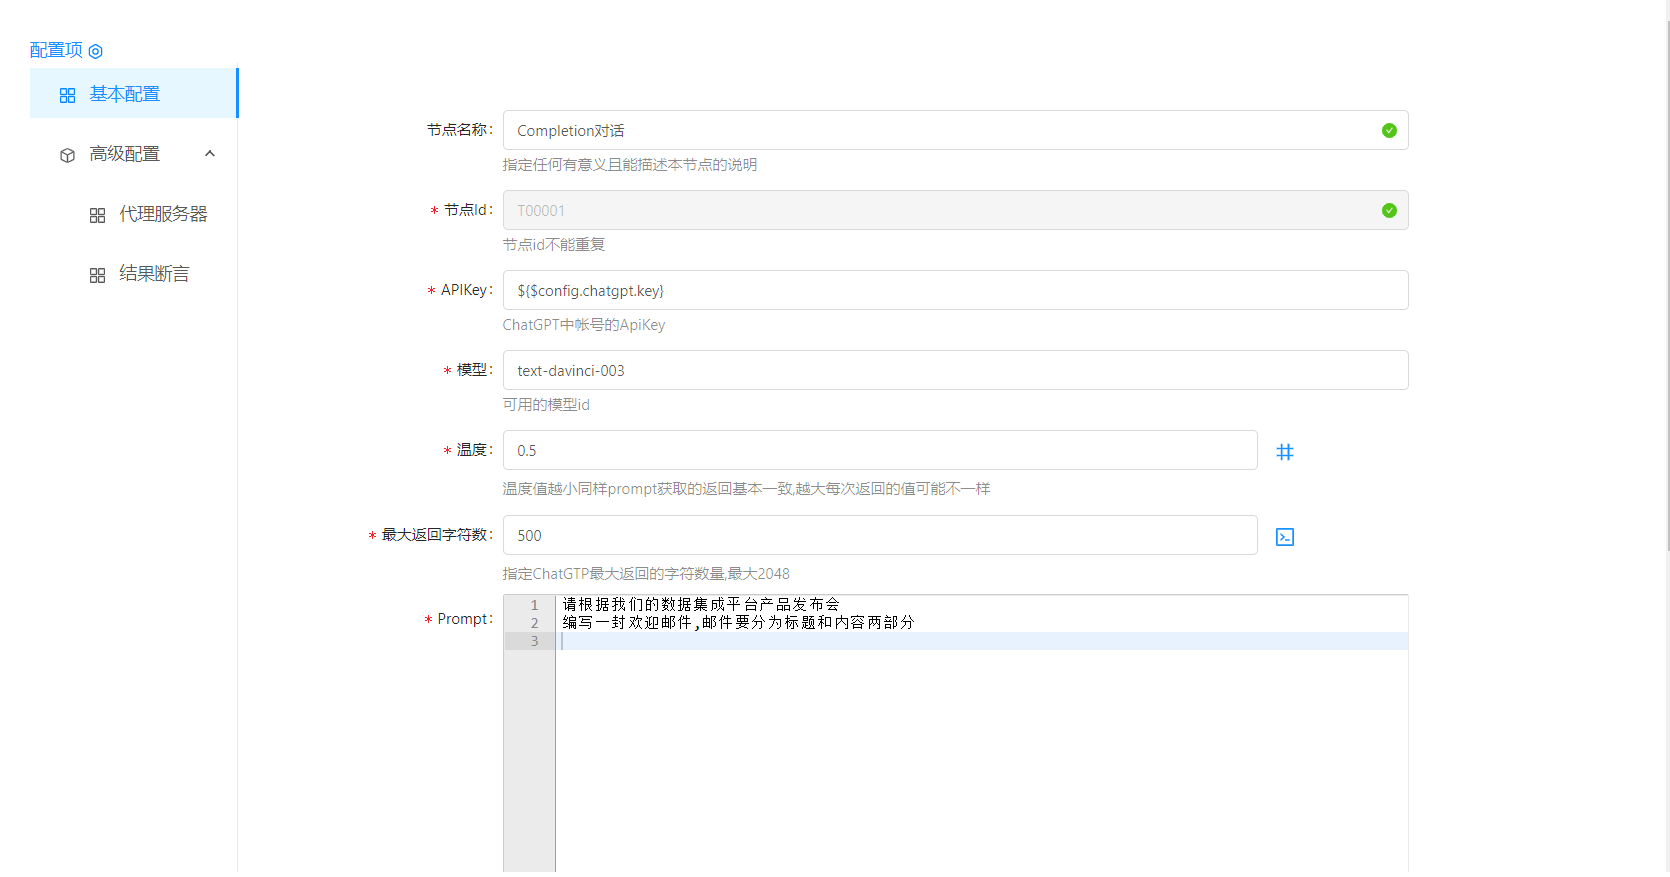
Task: Click the grid icon next to 基本配置
Action: pos(68,95)
